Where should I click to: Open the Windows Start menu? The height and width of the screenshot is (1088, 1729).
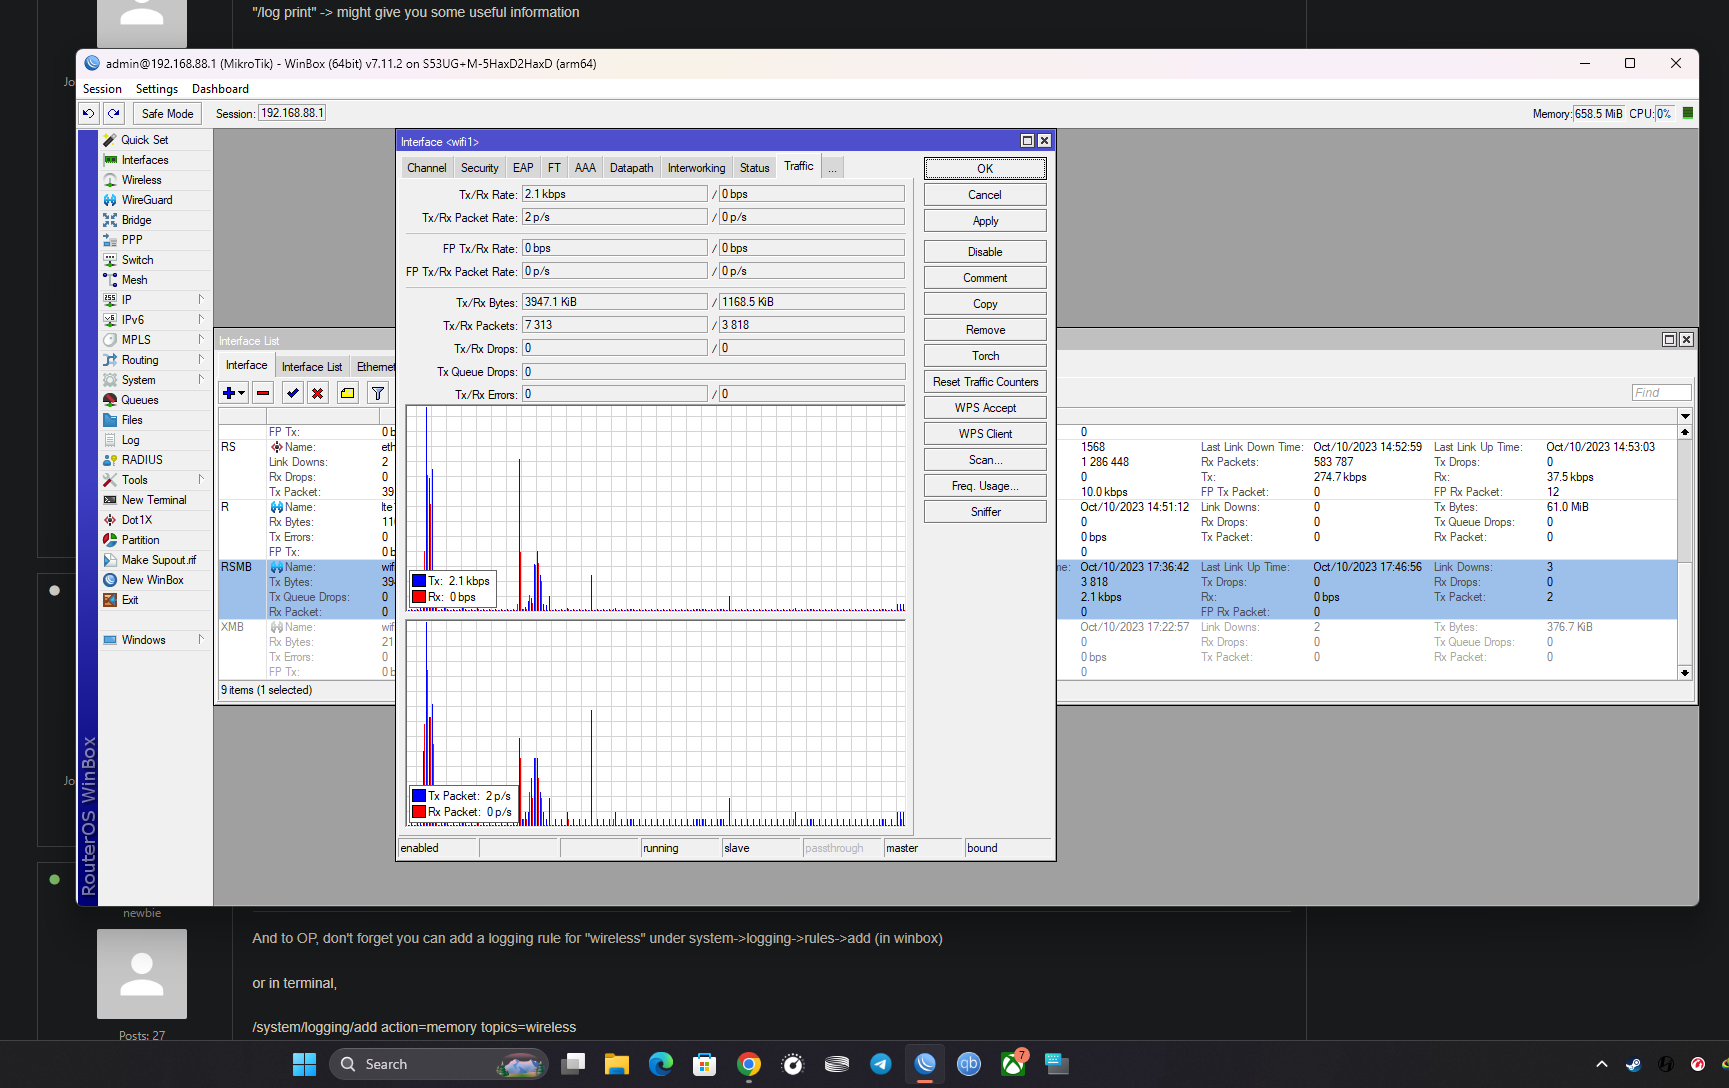pos(305,1064)
